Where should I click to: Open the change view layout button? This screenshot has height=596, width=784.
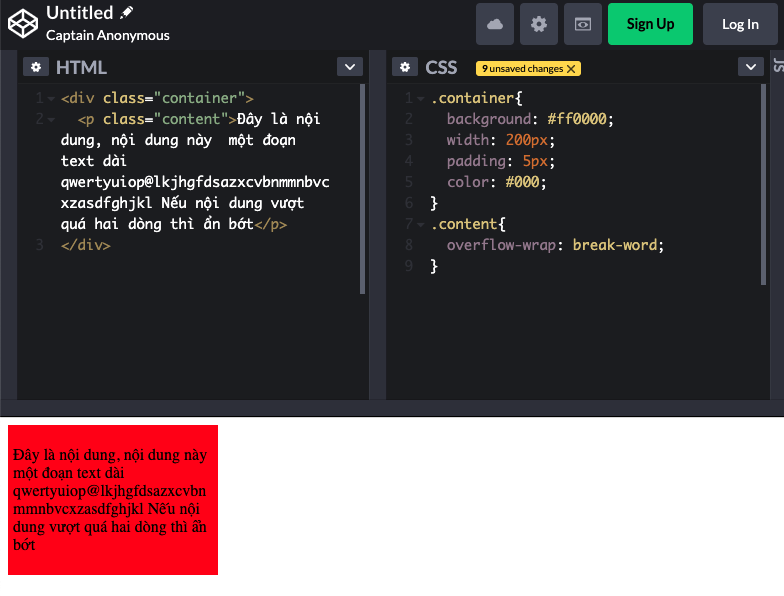(x=583, y=24)
